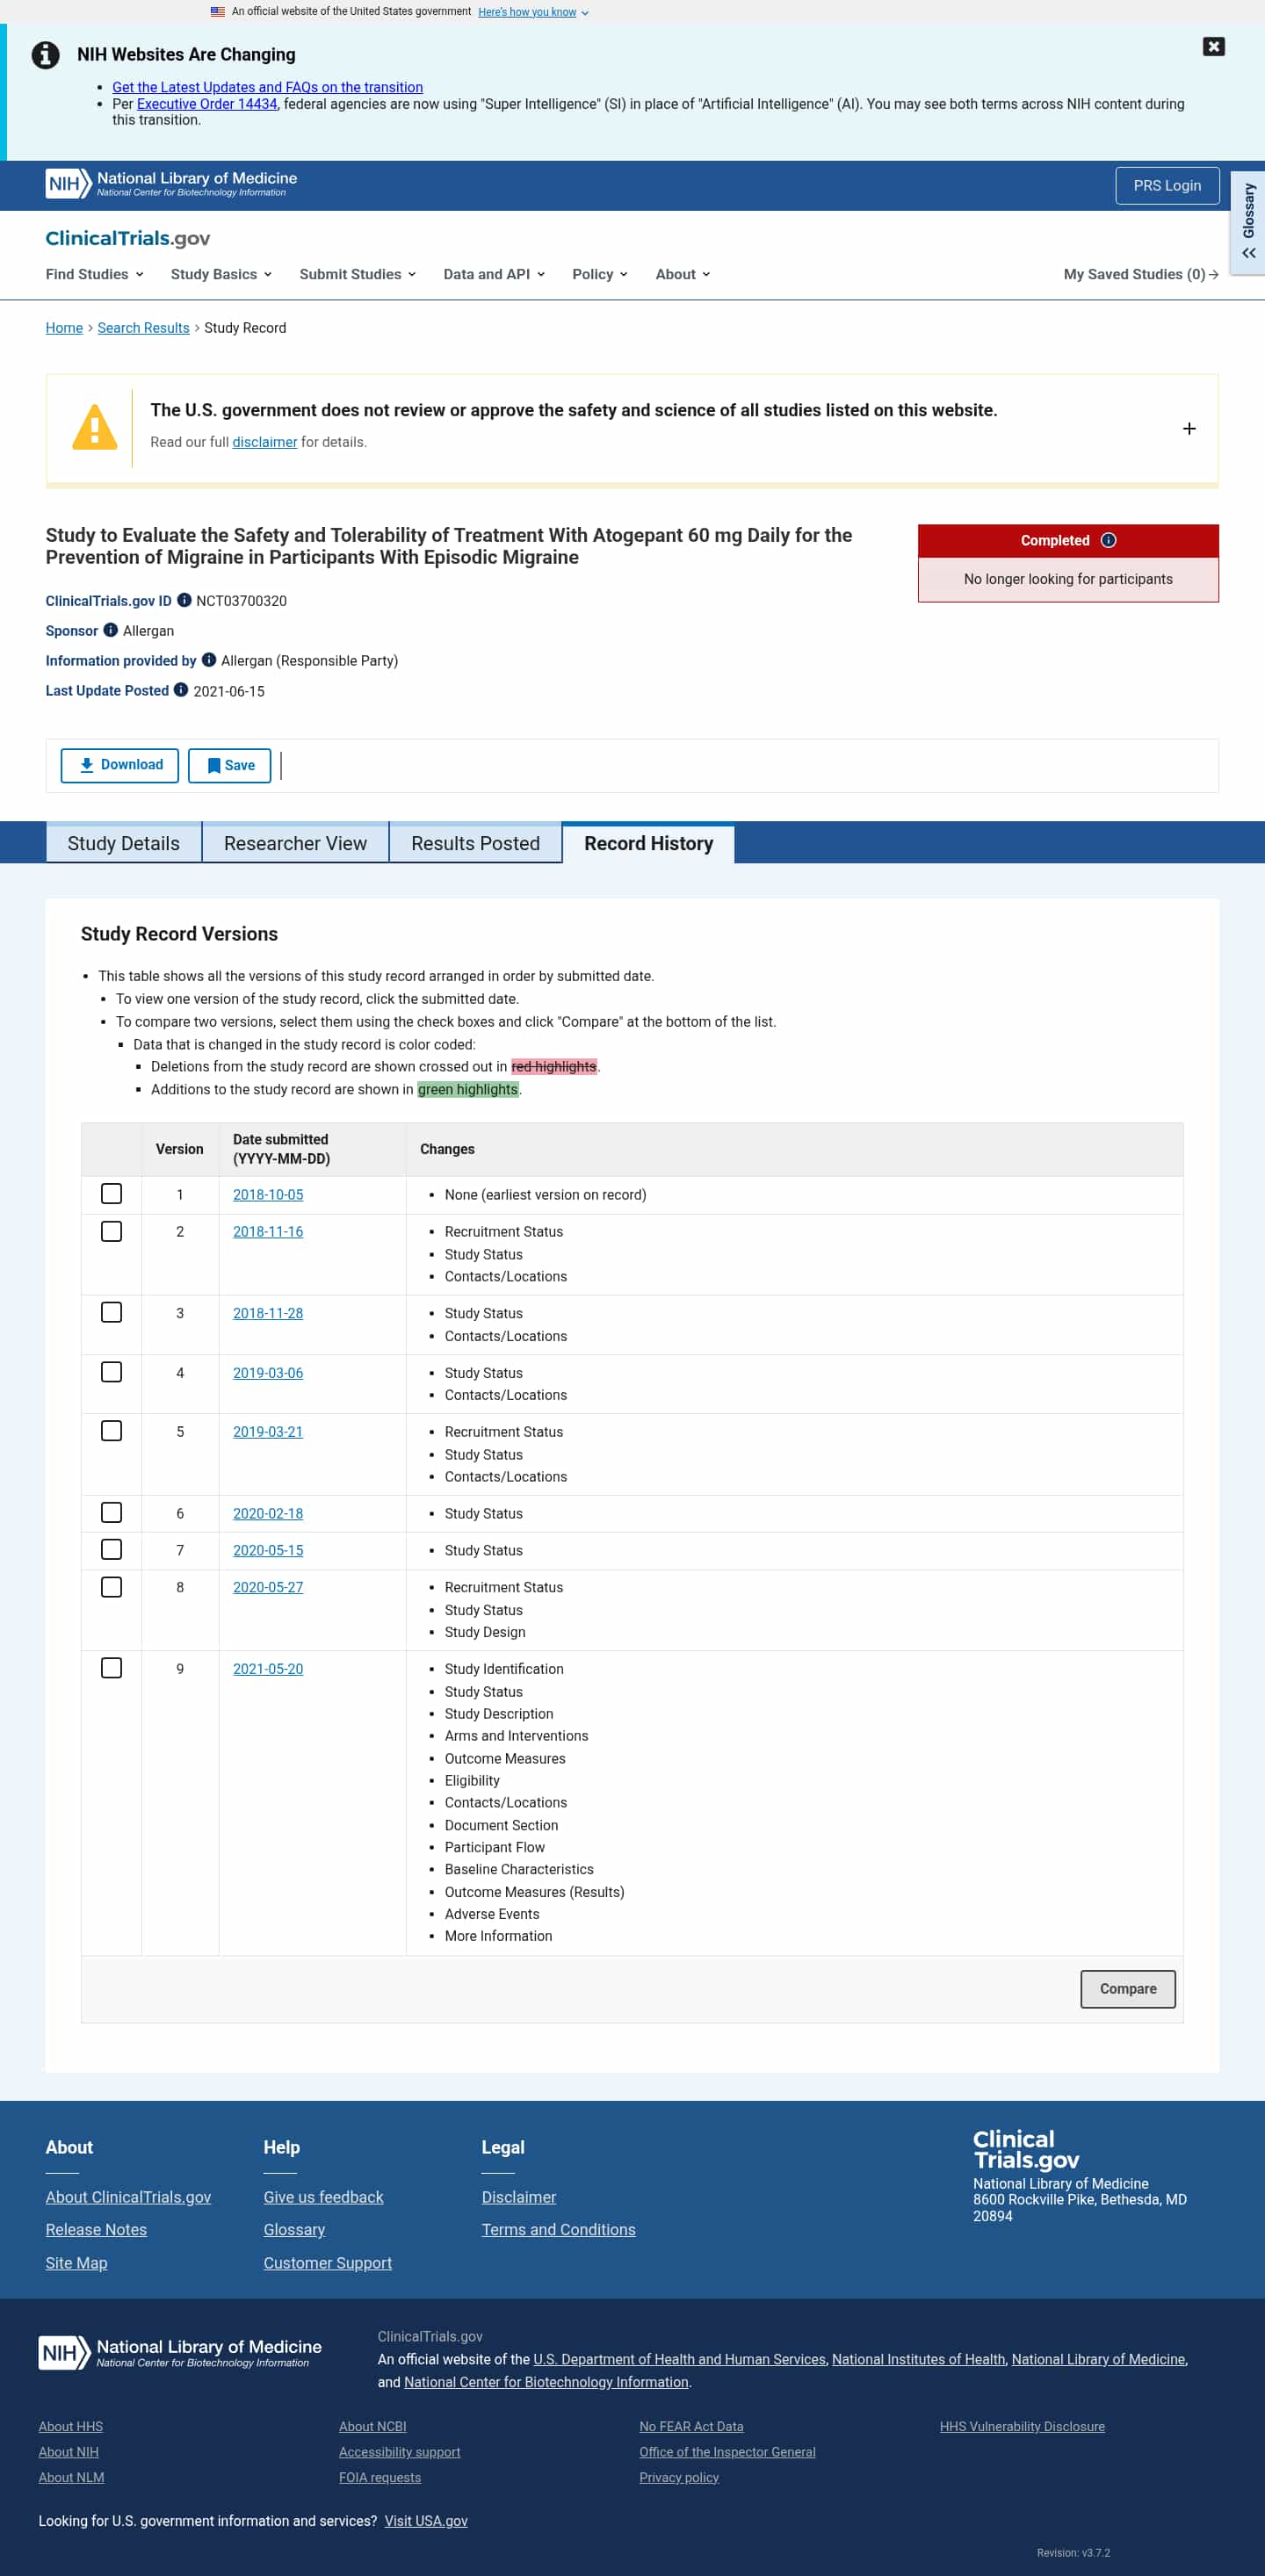
Task: Click the Compare button
Action: tap(1127, 1988)
